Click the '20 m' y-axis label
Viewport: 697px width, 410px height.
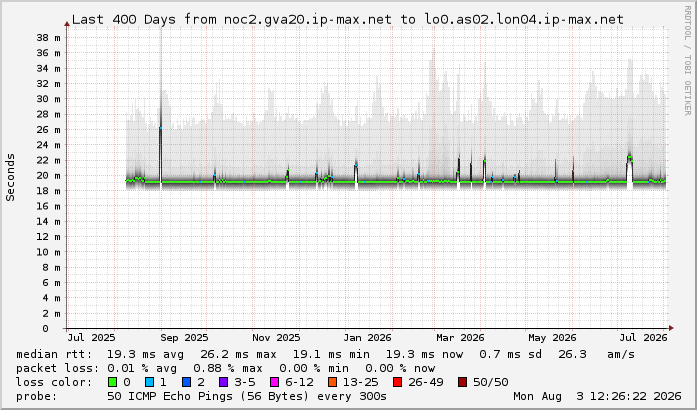[x=48, y=176]
